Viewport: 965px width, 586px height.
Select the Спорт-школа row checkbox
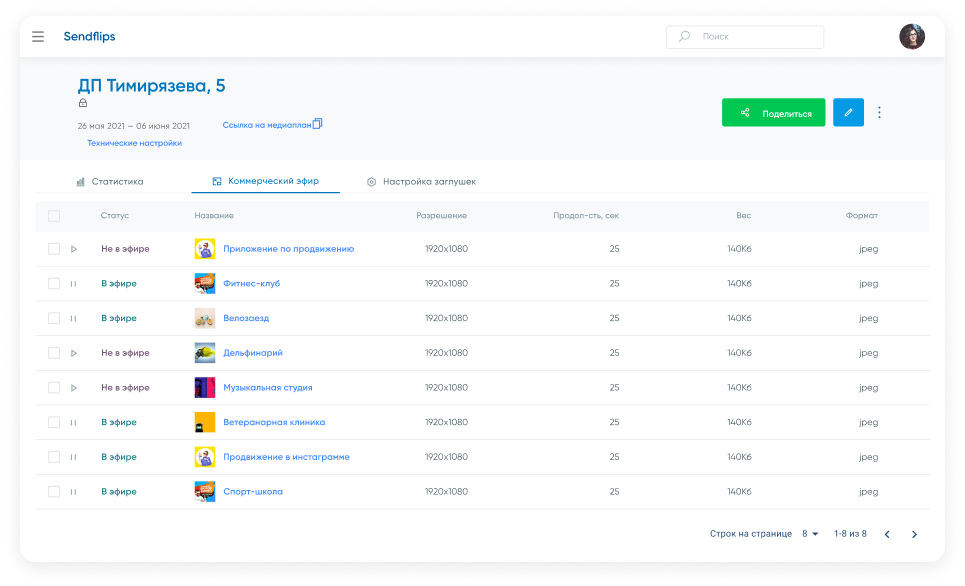pyautogui.click(x=54, y=492)
